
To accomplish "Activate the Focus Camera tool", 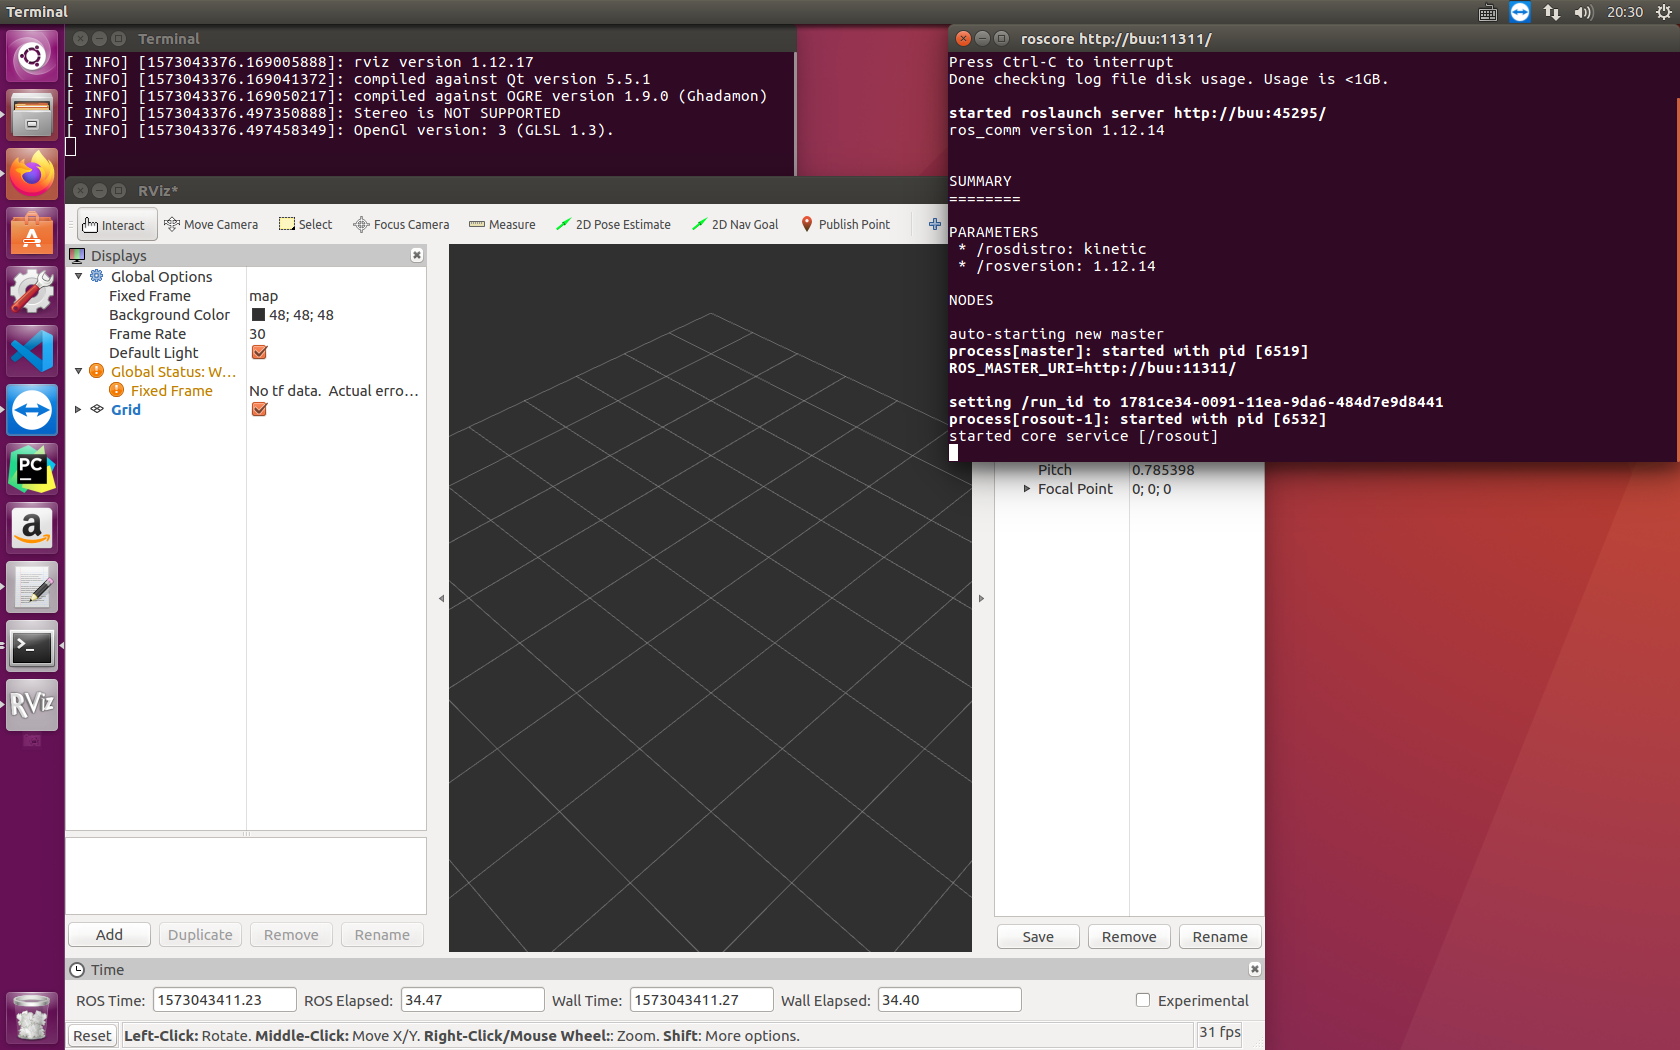I will pos(400,224).
